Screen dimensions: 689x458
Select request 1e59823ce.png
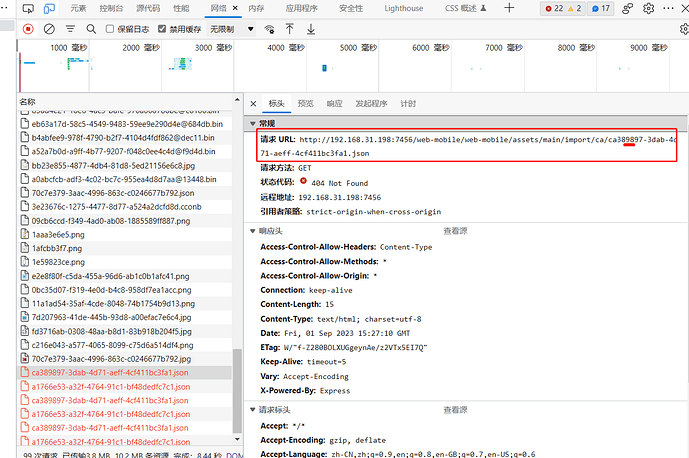[125, 262]
